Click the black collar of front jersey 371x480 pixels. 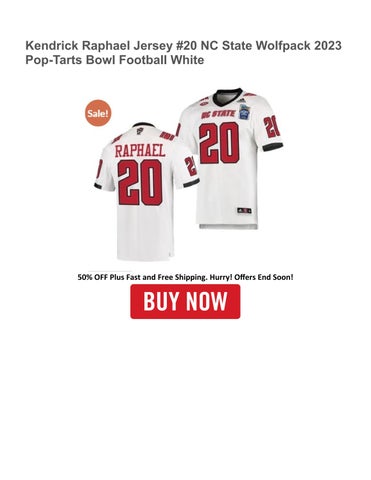click(228, 95)
